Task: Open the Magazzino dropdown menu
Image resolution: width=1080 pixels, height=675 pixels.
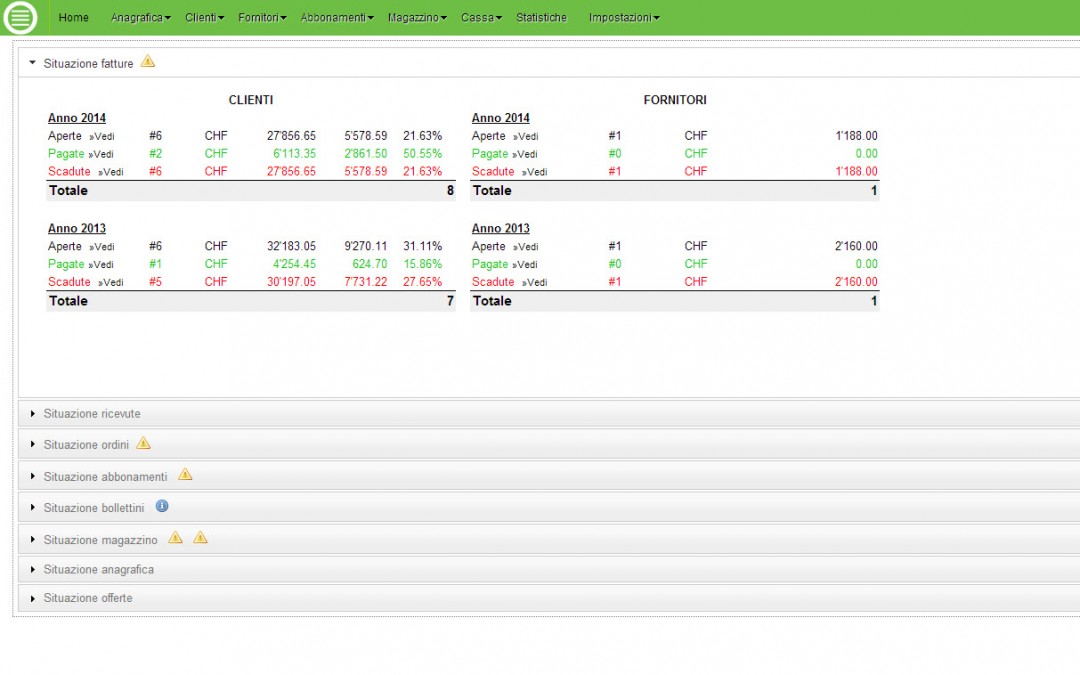Action: point(417,17)
